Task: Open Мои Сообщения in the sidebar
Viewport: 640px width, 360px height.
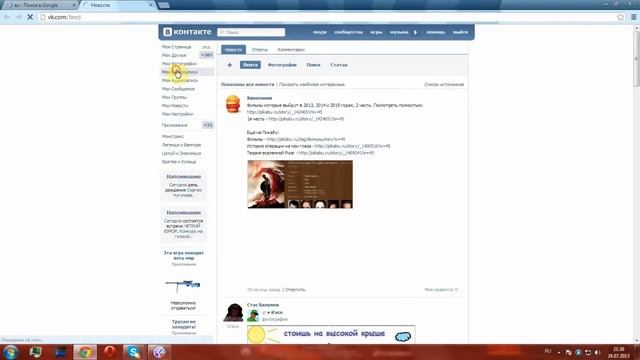Action: click(178, 89)
